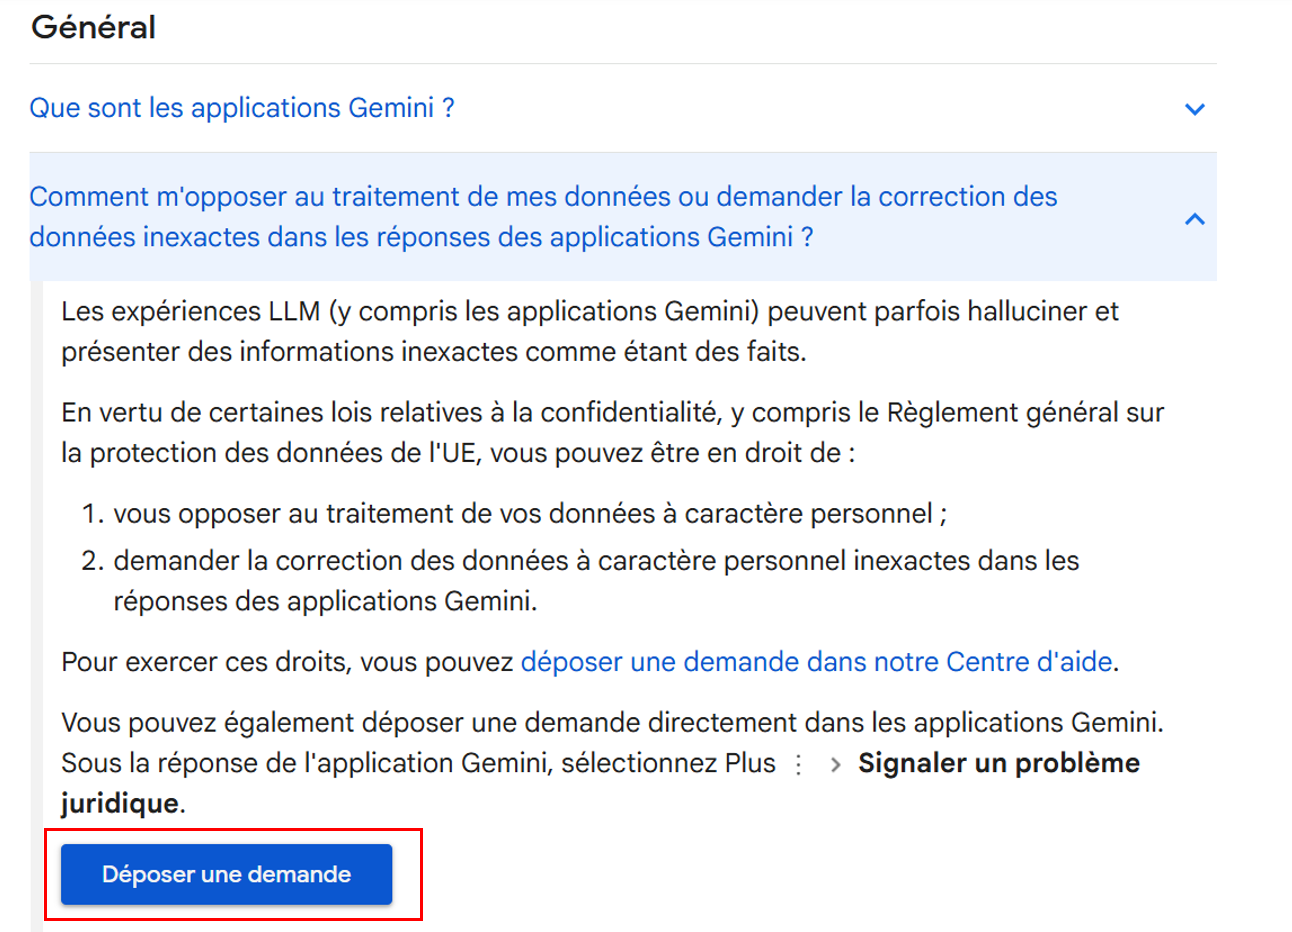Expand the "Que sont les applications Gemini" chevron
The image size is (1292, 932).
coord(1194,109)
